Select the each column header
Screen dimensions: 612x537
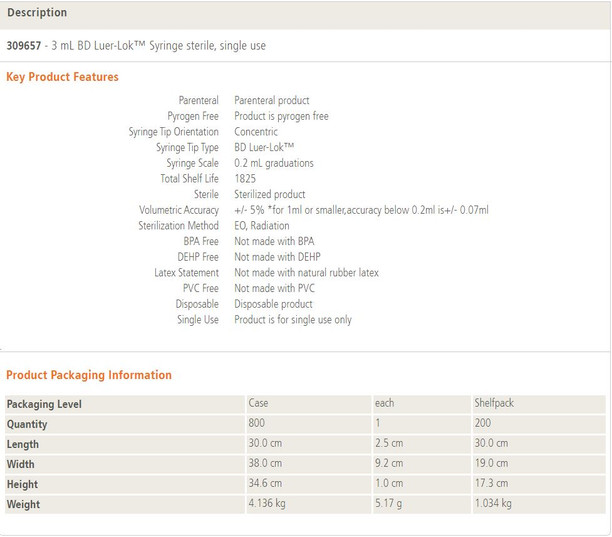tap(384, 404)
